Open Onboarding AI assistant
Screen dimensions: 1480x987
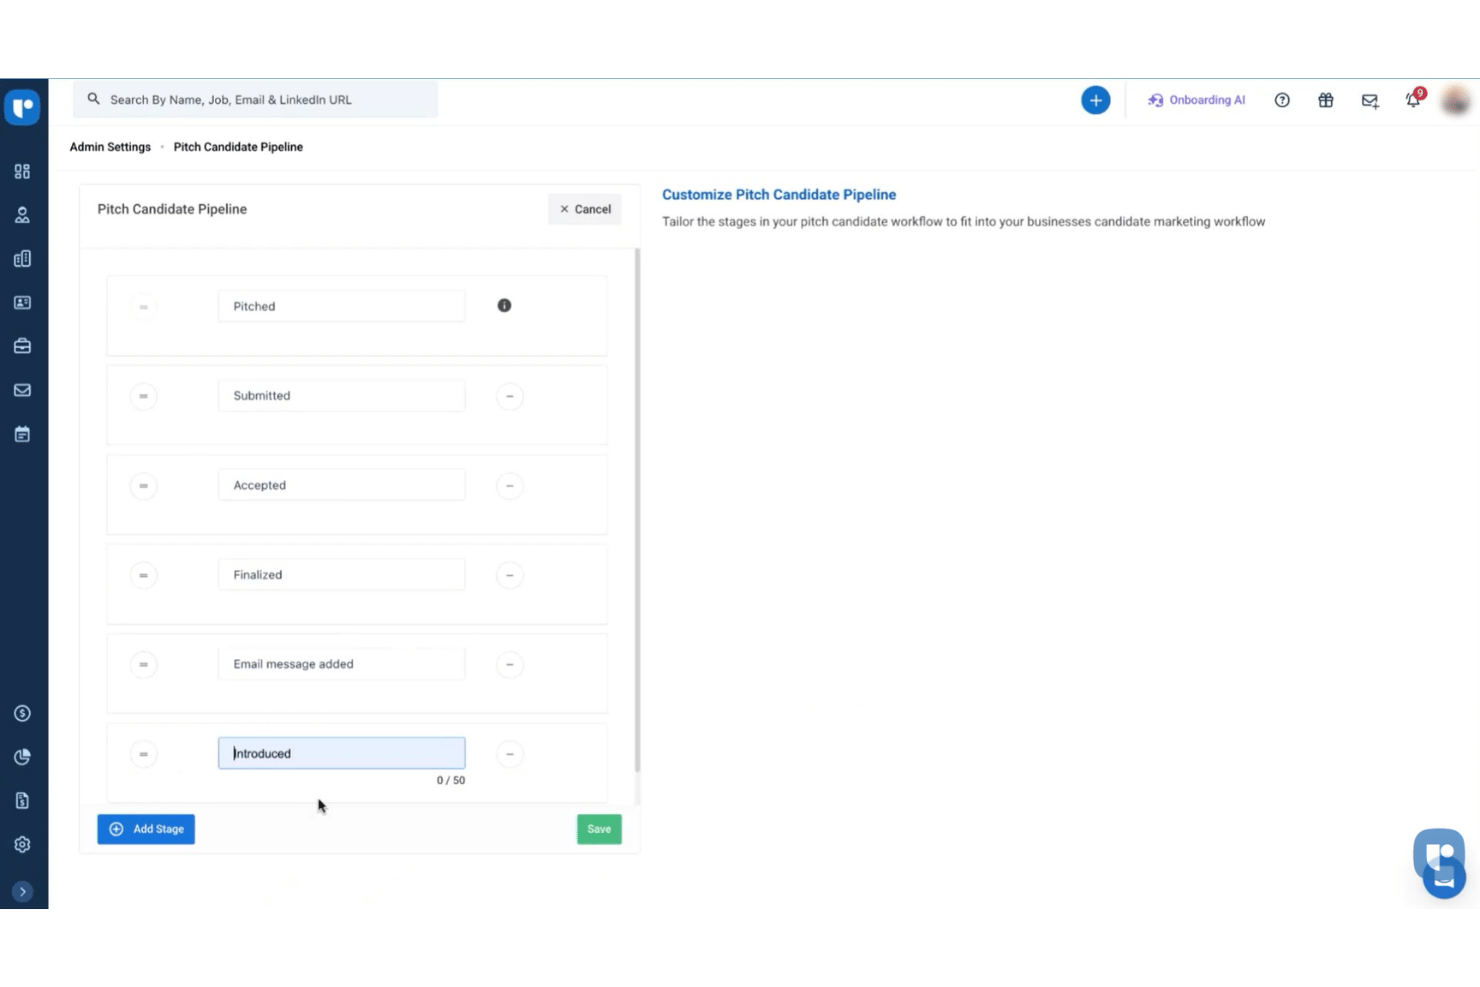click(1196, 100)
